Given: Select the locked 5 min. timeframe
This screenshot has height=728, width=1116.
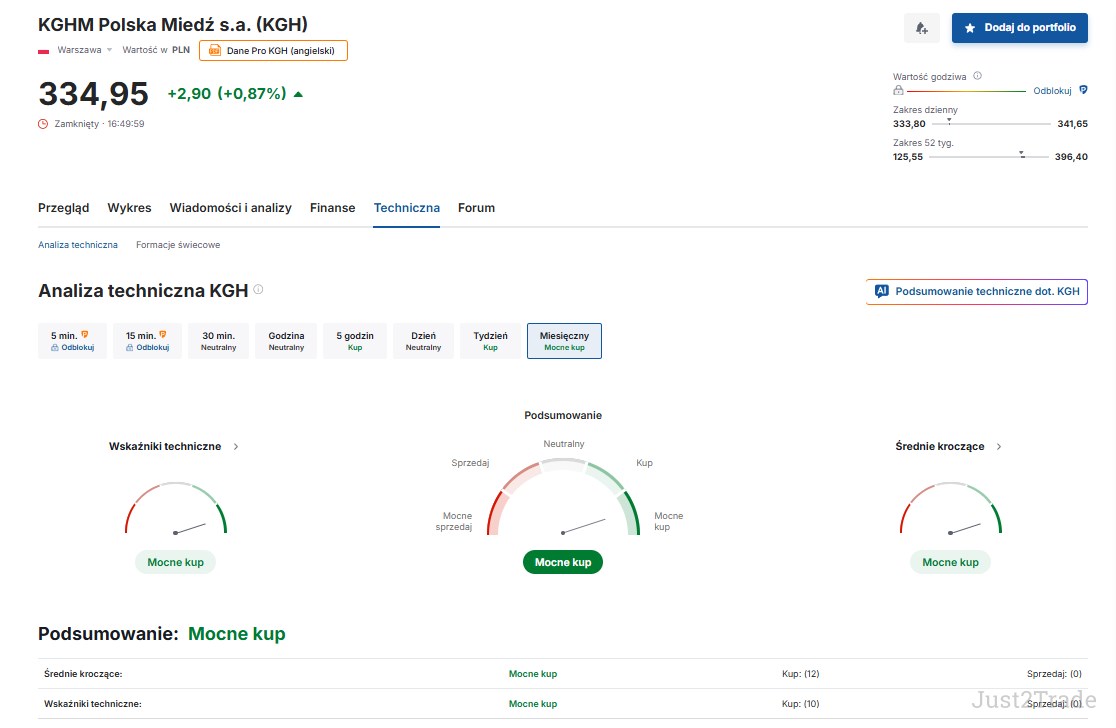Looking at the screenshot, I should click(72, 341).
